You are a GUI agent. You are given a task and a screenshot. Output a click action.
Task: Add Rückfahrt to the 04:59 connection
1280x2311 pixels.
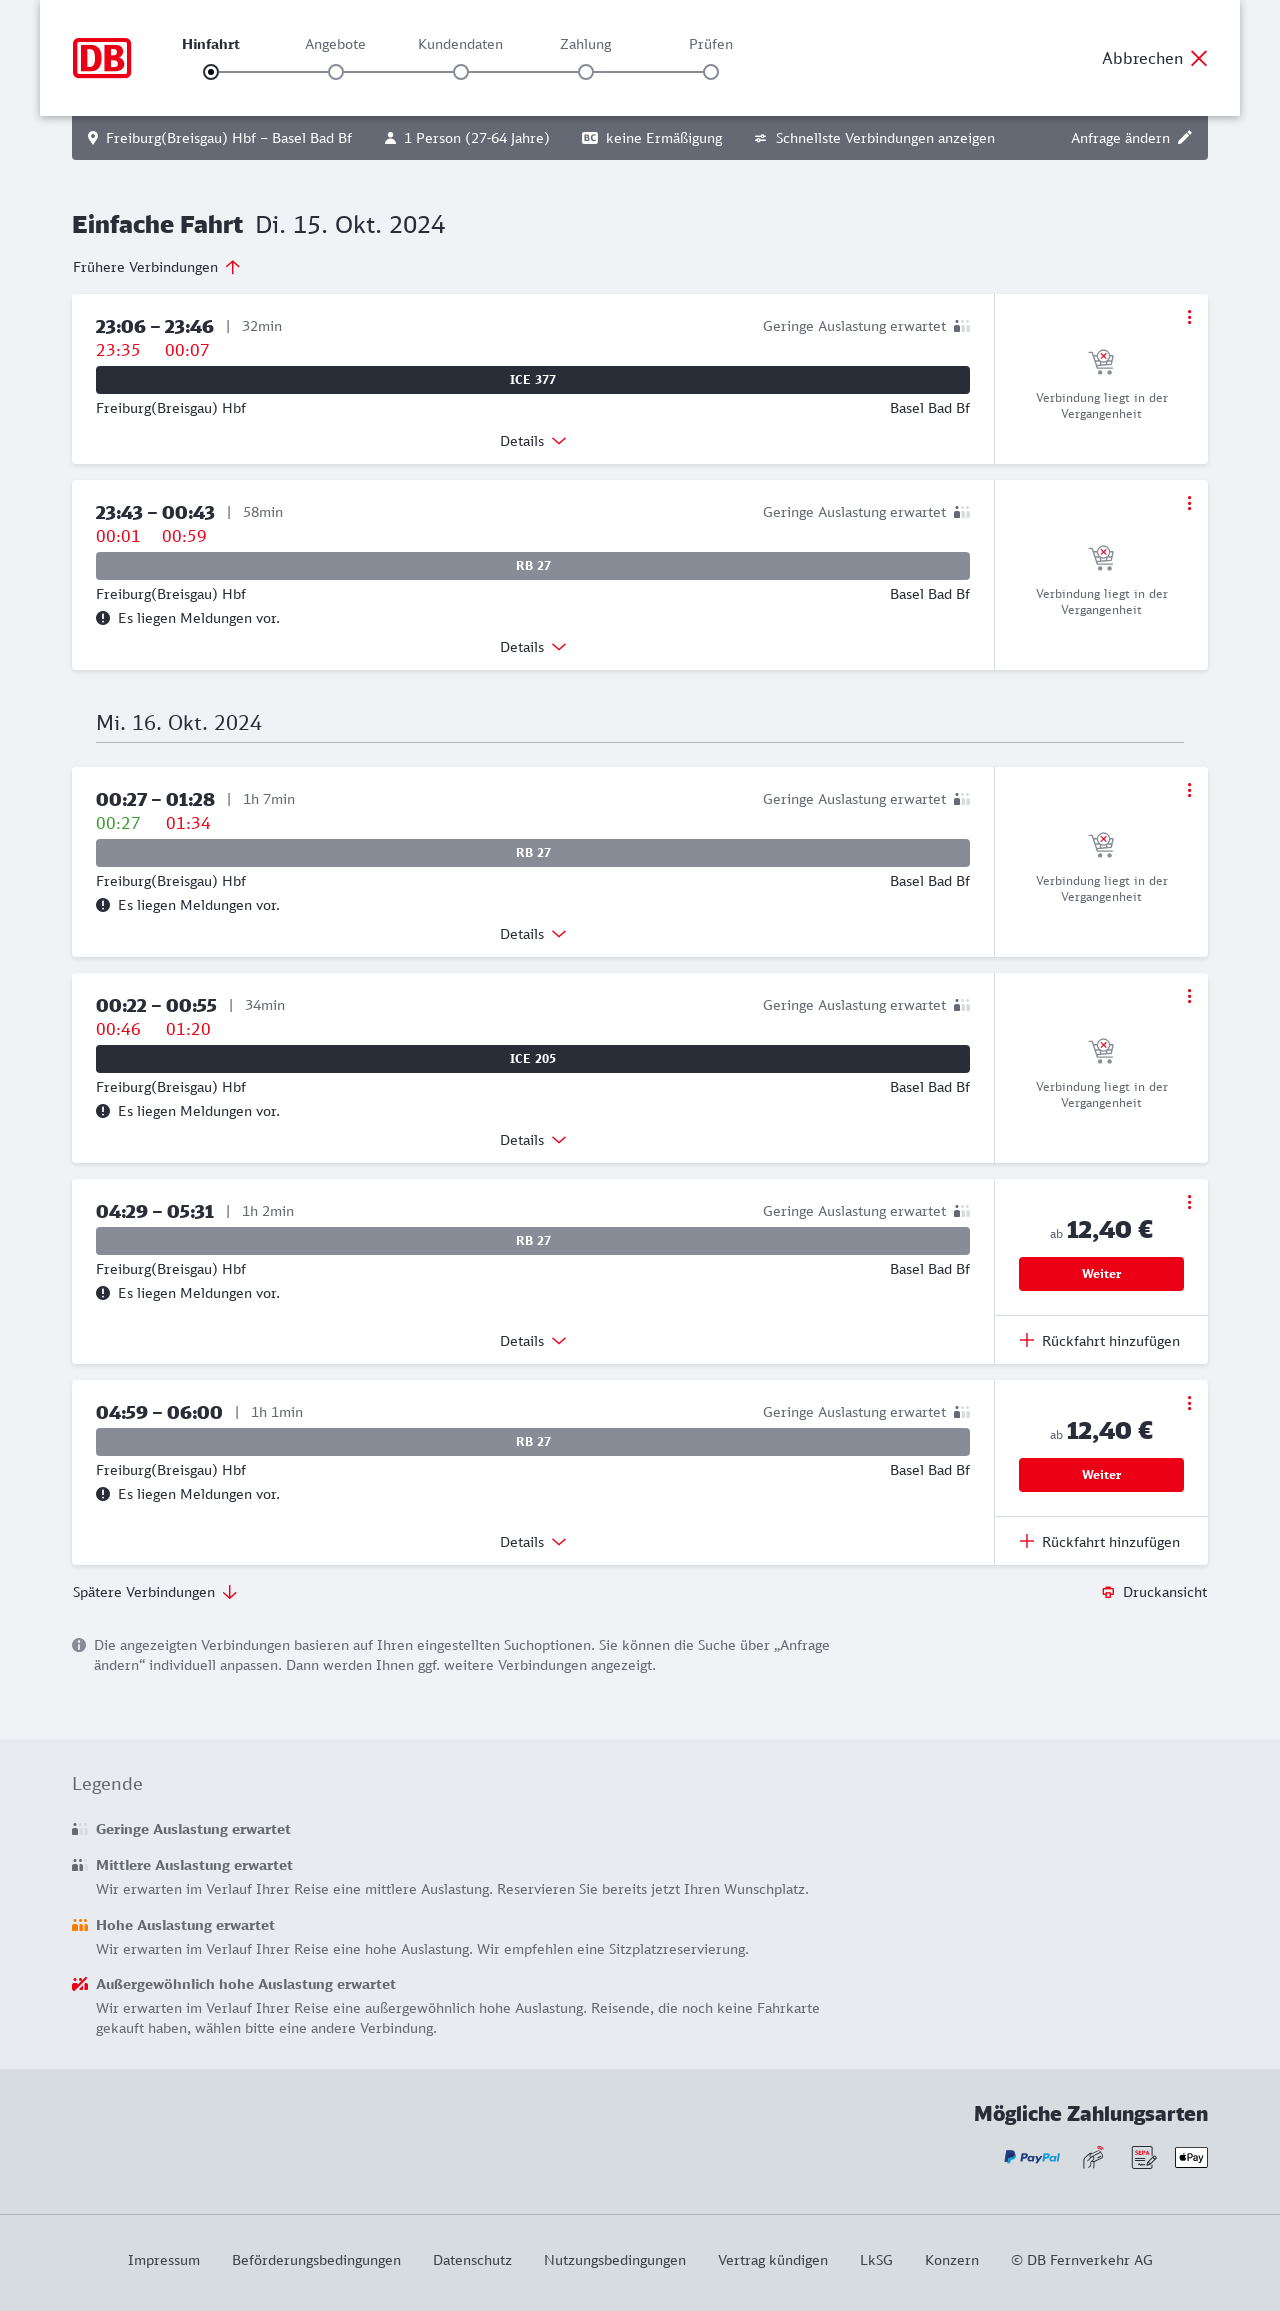click(x=1100, y=1542)
